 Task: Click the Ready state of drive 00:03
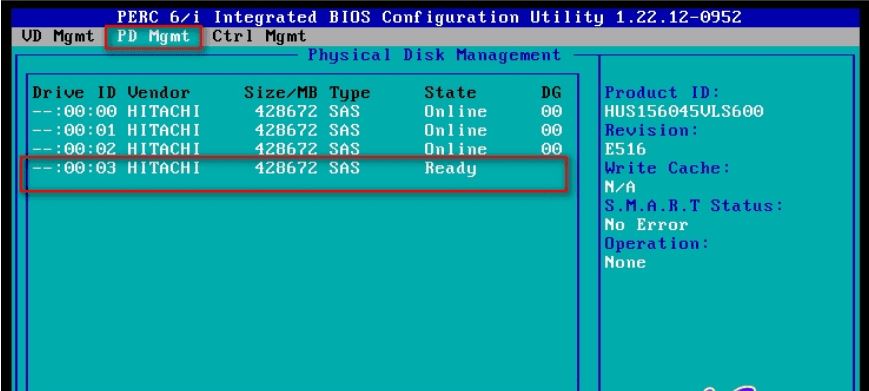pyautogui.click(x=451, y=168)
